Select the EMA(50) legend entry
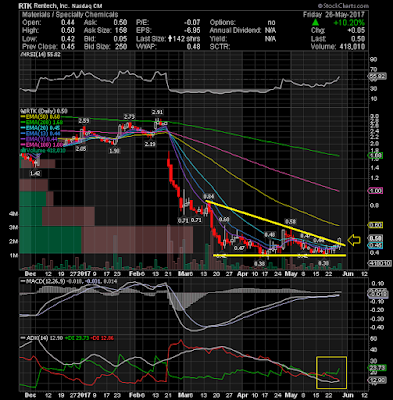 (x=40, y=117)
